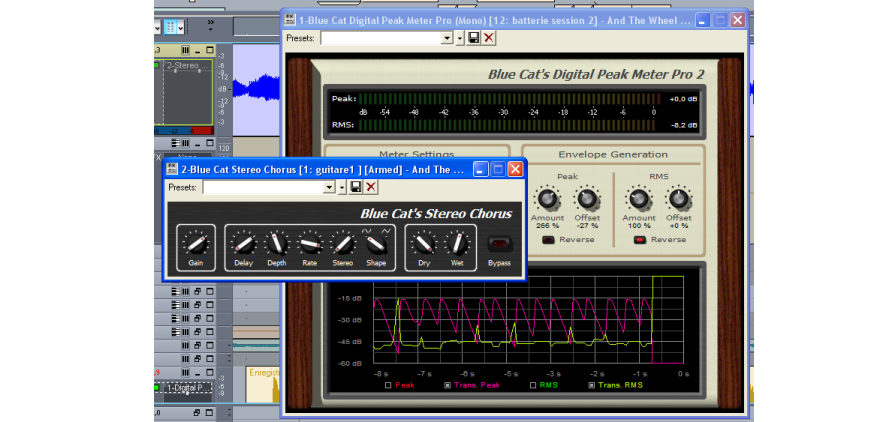The width and height of the screenshot is (890, 422).
Task: Click the Wet knob in Stereo Chorus
Action: click(x=457, y=245)
